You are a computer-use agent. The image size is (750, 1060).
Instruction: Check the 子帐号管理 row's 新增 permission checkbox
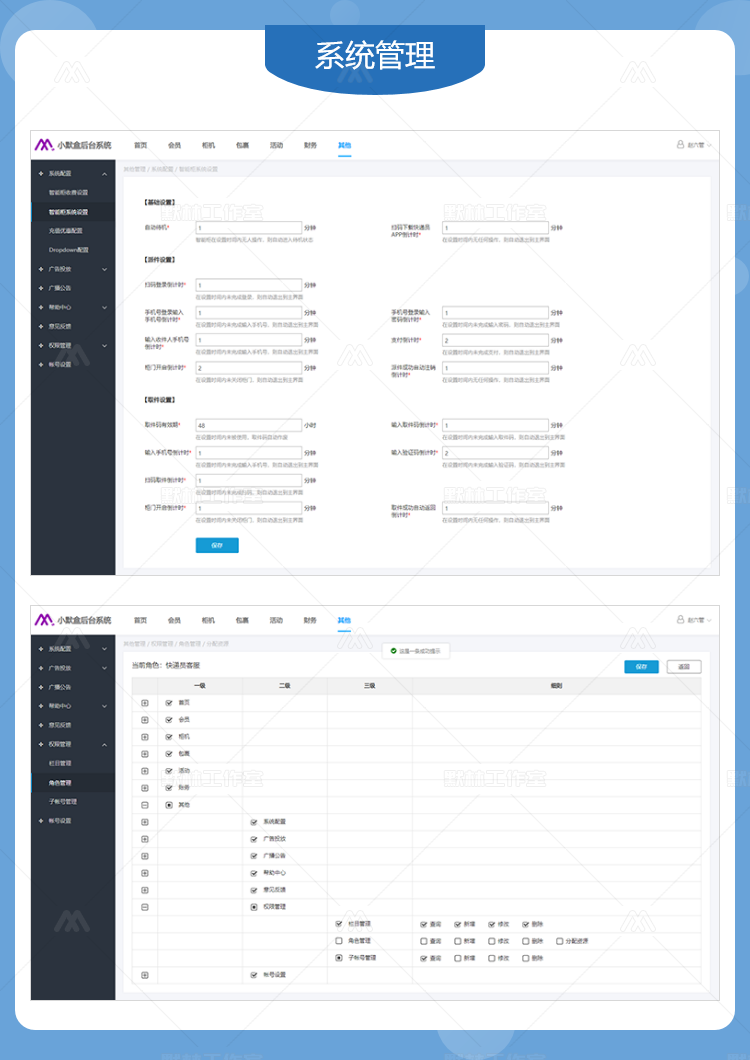coord(458,958)
